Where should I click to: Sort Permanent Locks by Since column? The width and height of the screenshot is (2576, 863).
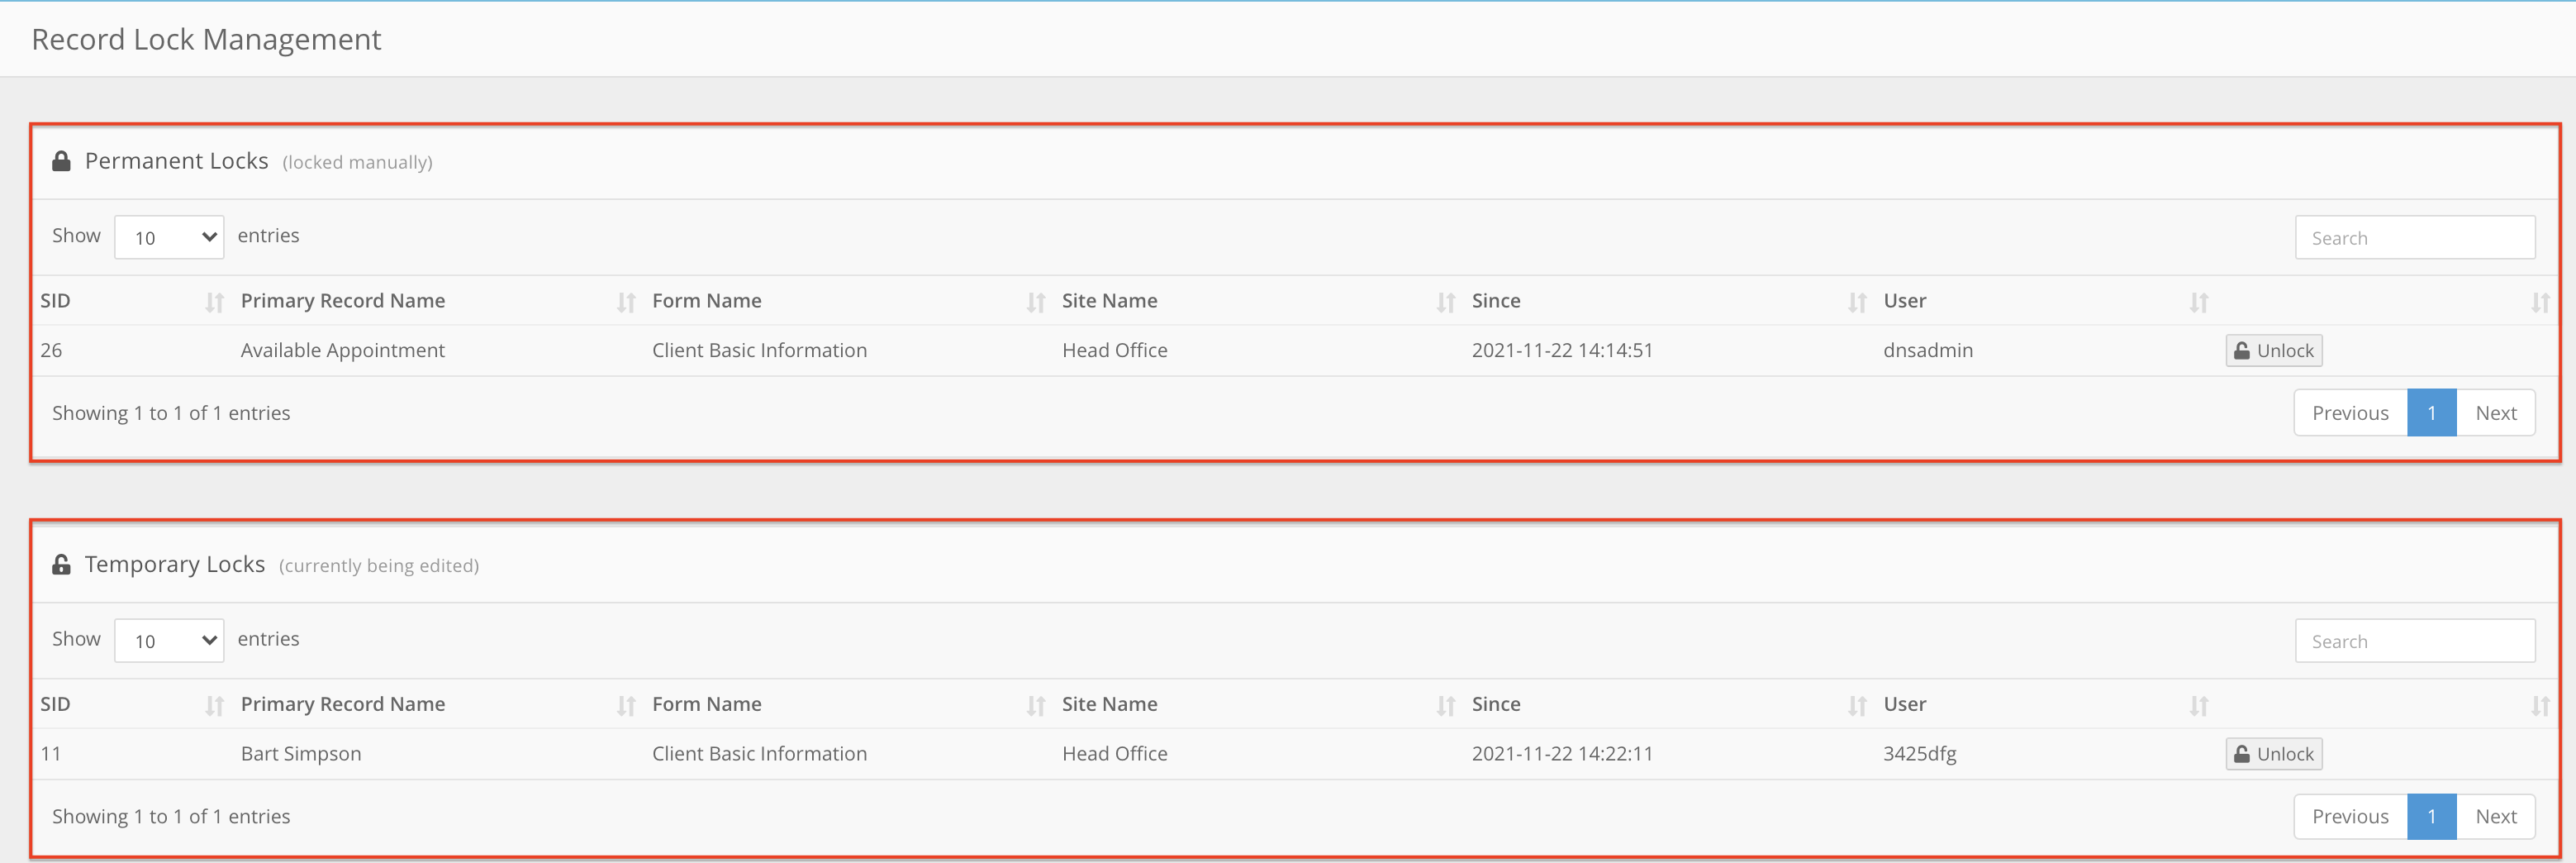(1670, 301)
